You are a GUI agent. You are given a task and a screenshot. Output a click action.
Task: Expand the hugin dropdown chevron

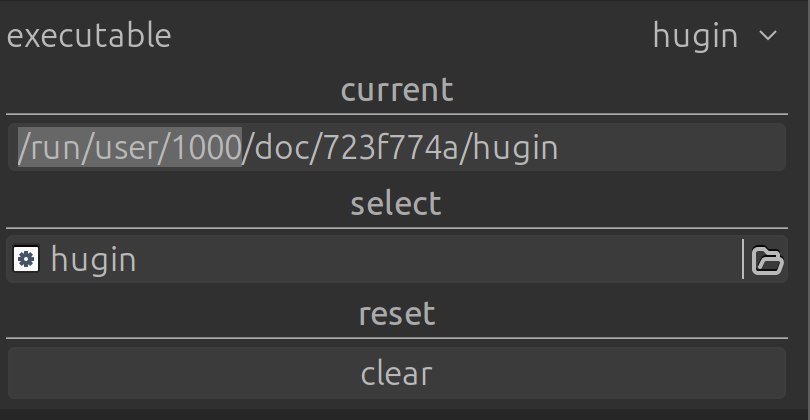[x=768, y=36]
